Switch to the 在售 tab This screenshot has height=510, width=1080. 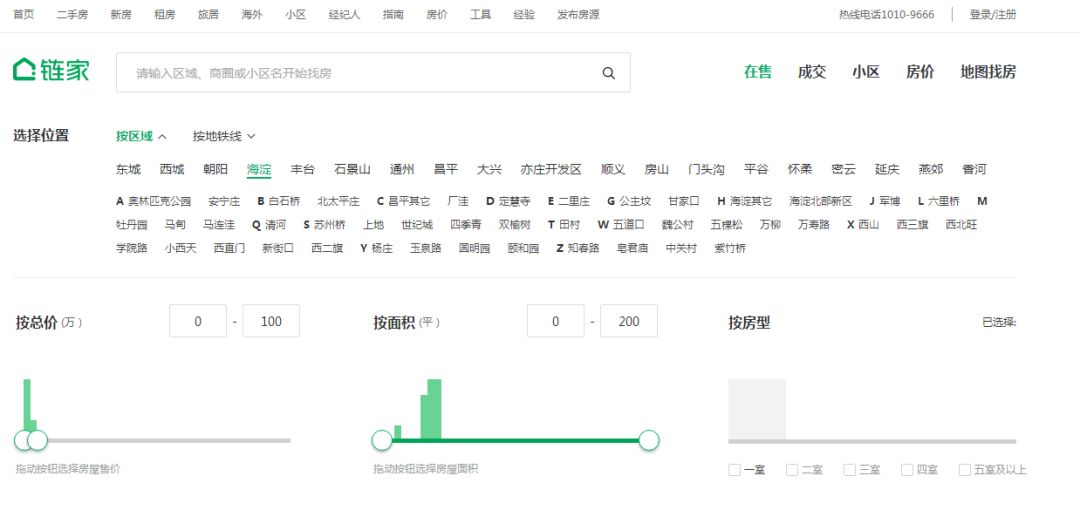click(x=758, y=72)
